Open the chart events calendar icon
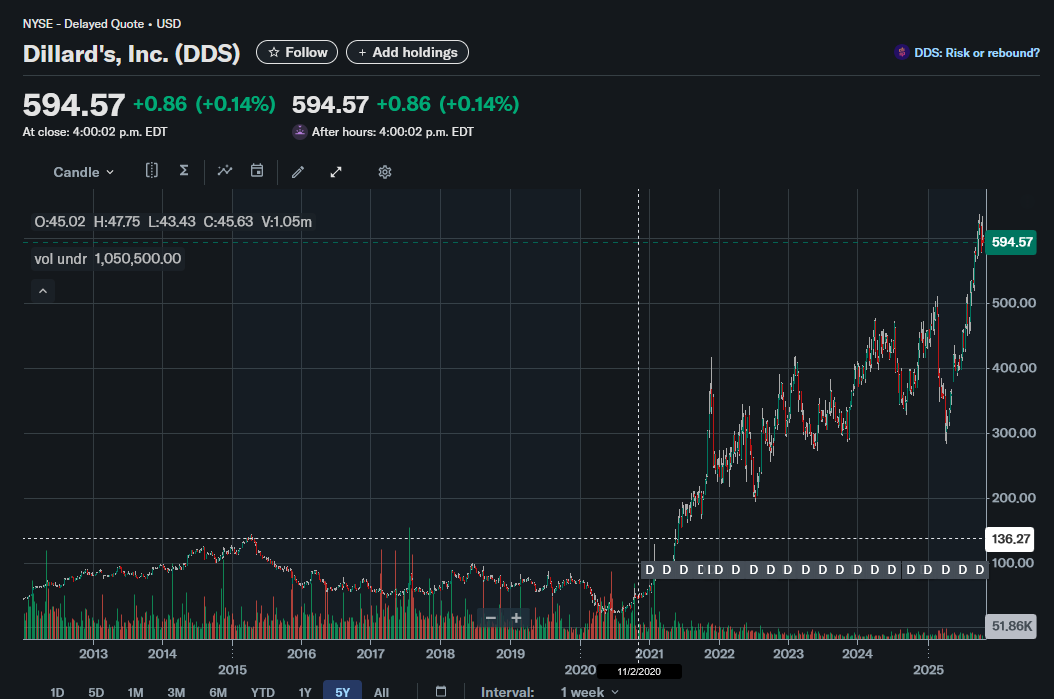This screenshot has width=1054, height=699. tap(257, 171)
